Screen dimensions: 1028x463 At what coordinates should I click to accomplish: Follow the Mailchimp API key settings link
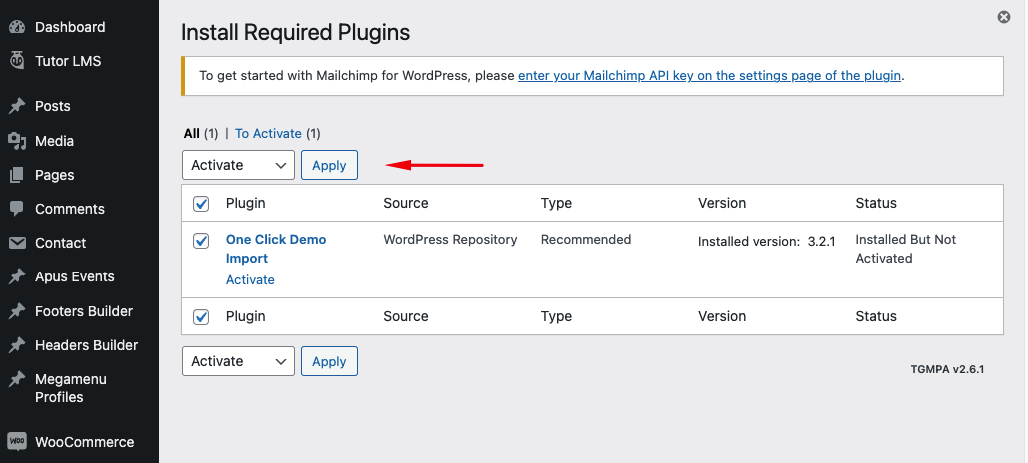(x=709, y=75)
